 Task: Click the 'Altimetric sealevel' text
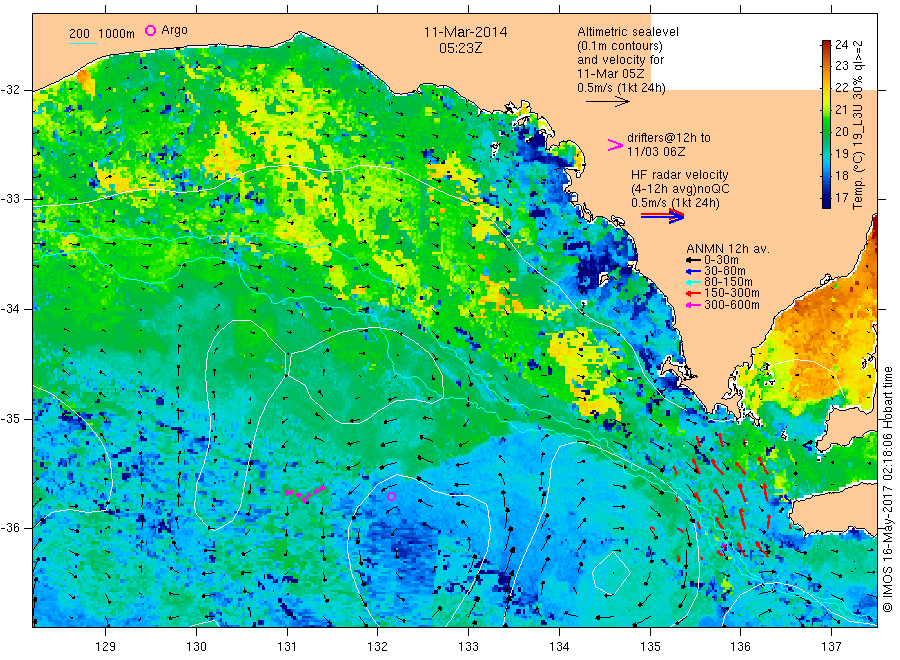[x=628, y=32]
